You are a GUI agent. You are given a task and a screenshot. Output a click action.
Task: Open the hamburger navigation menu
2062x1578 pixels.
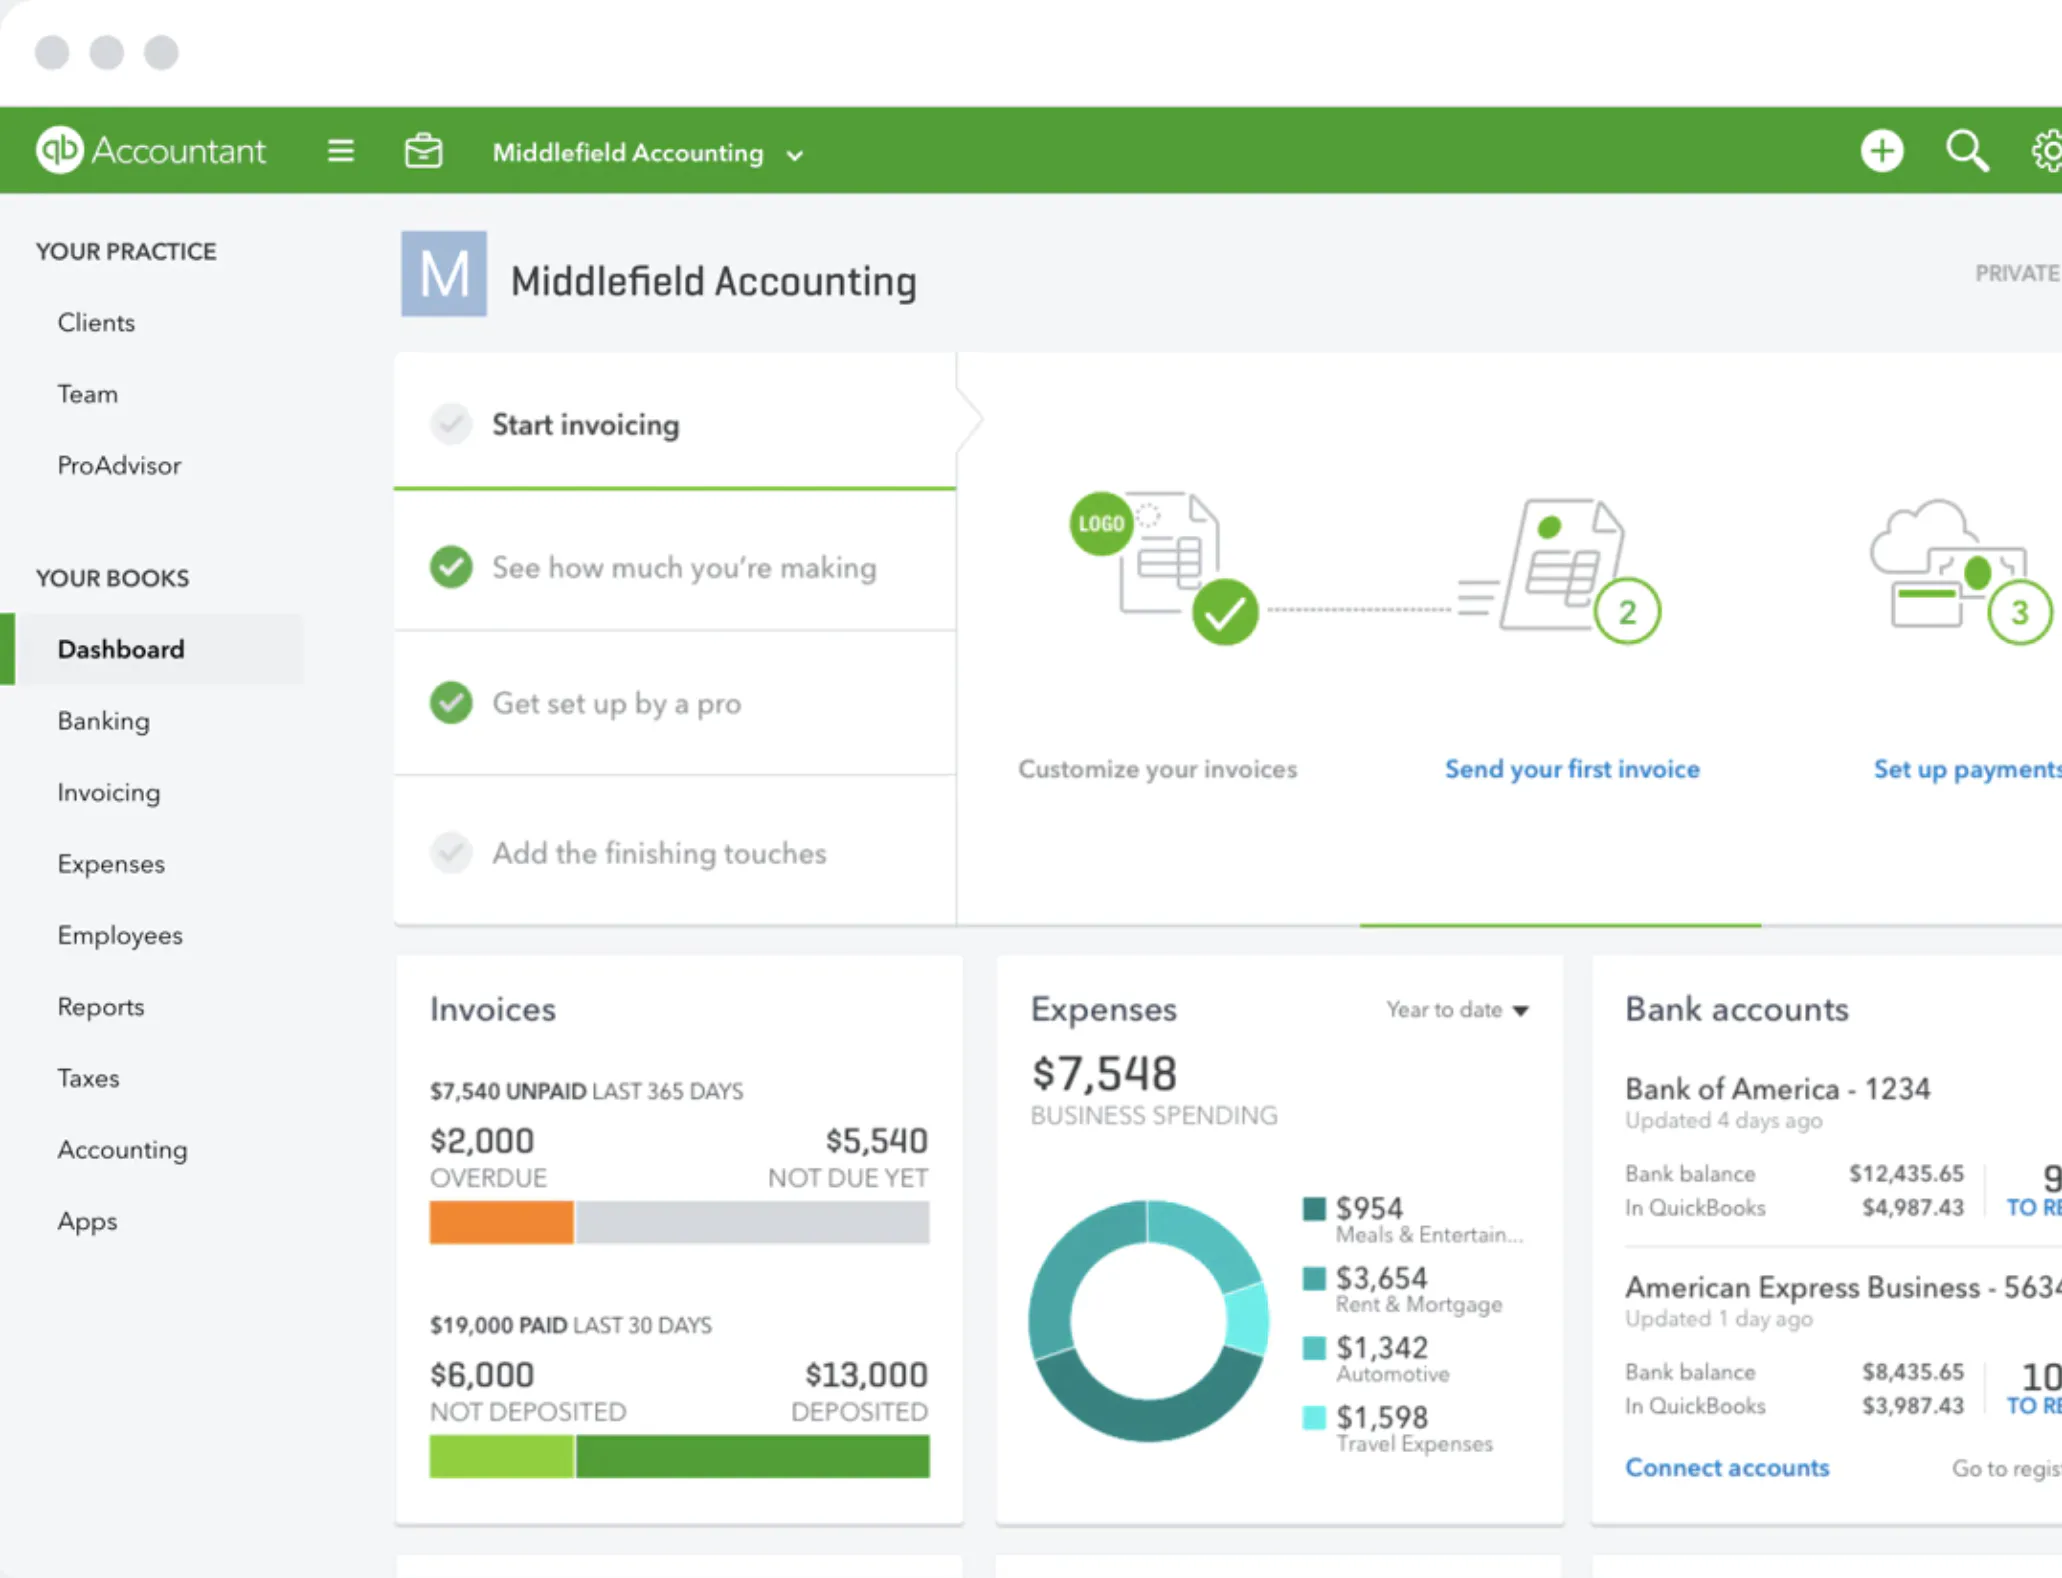pos(340,150)
